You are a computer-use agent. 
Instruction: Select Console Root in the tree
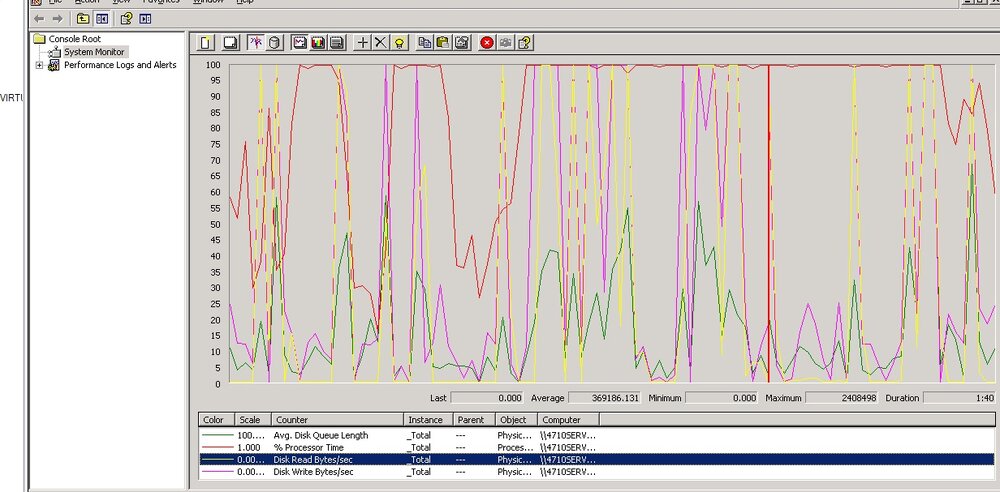[x=75, y=39]
